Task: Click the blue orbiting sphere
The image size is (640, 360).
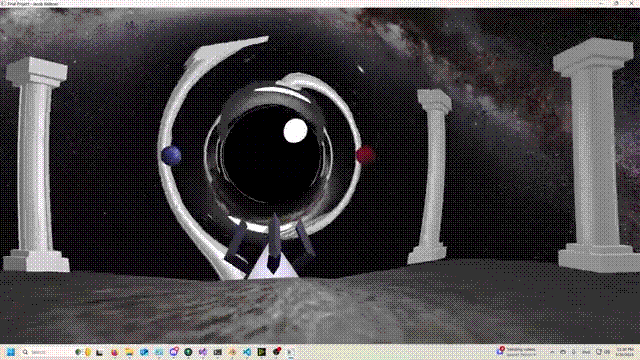Action: coord(171,155)
